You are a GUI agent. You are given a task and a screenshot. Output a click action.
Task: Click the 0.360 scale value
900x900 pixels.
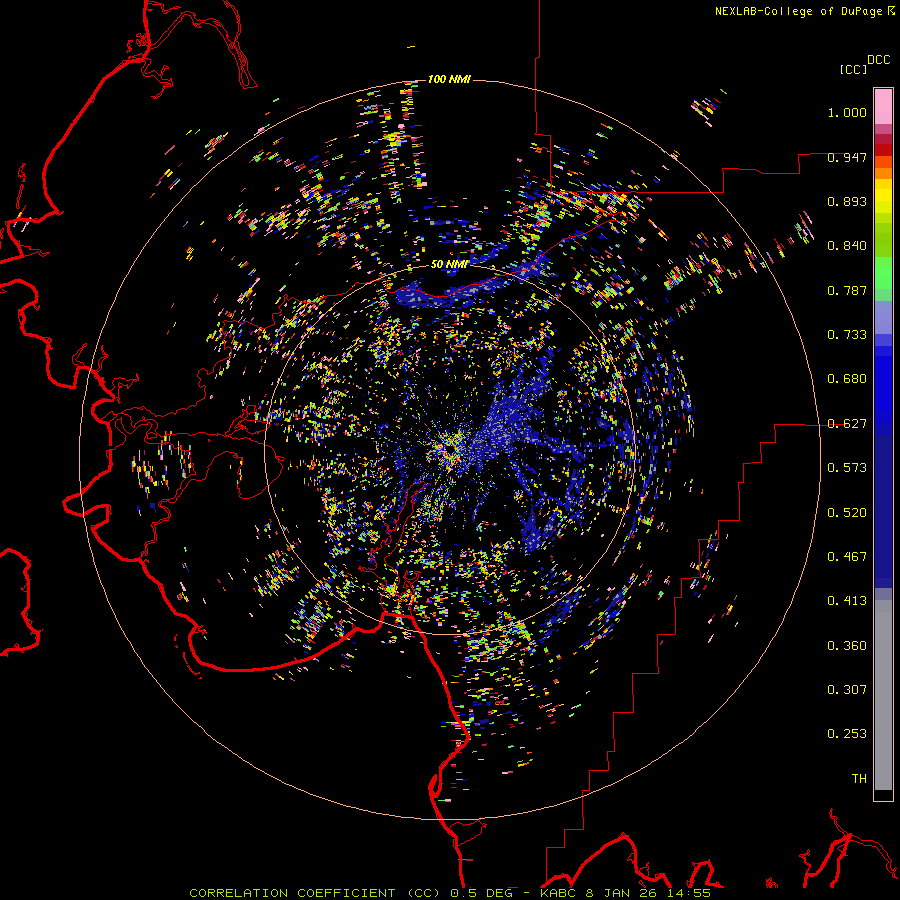point(847,646)
